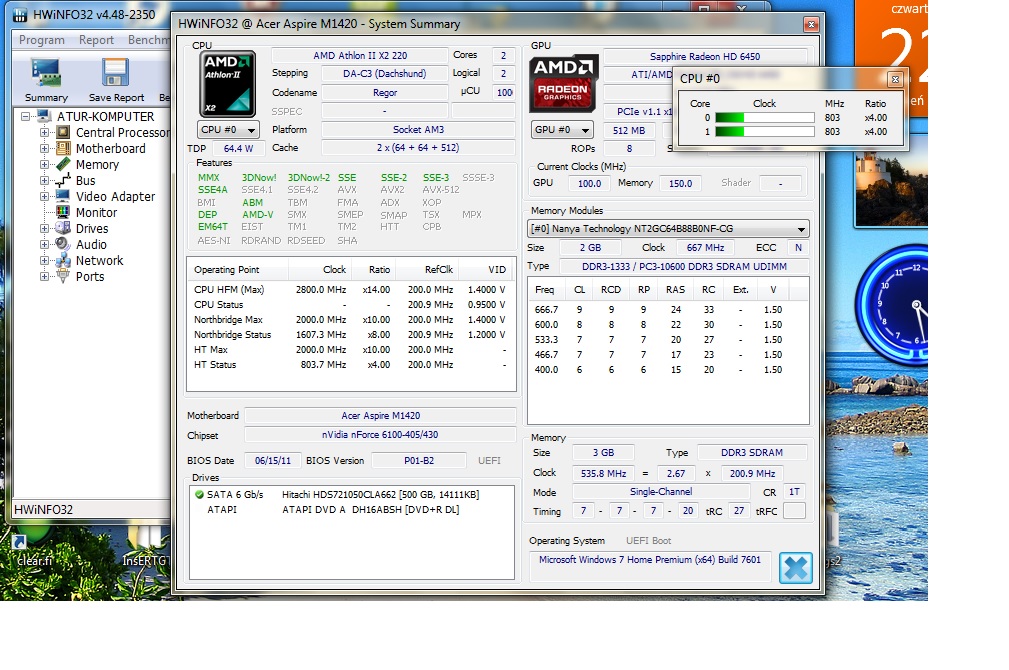Close the System Summary window from title bar
The height and width of the screenshot is (670, 1009).
pyautogui.click(x=811, y=24)
